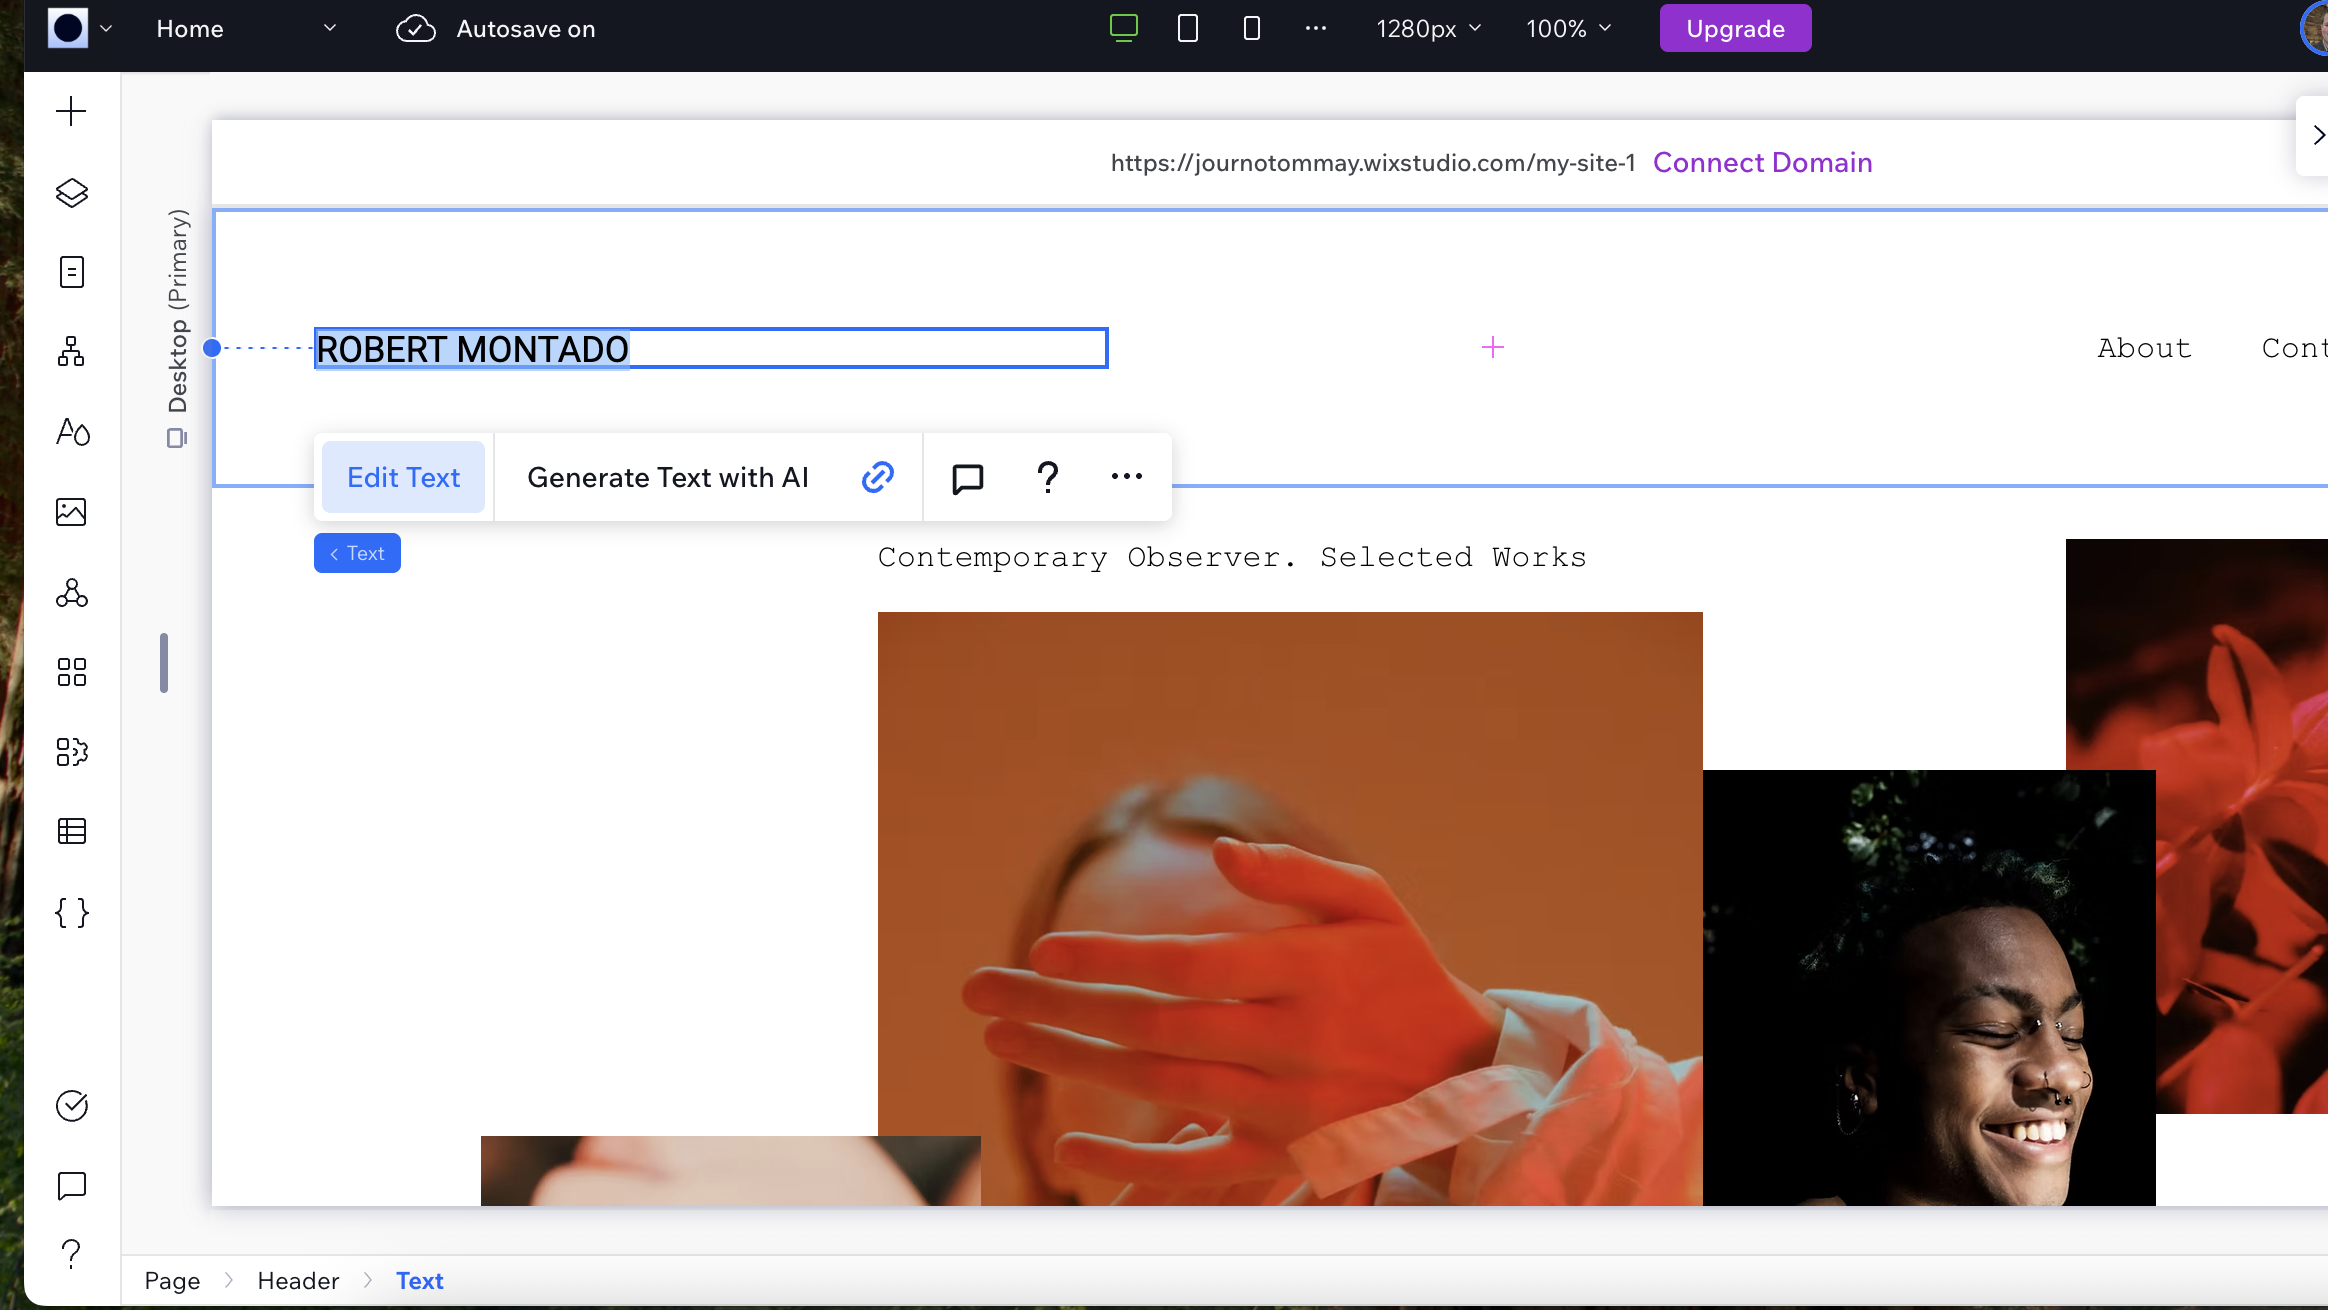This screenshot has width=2328, height=1310.
Task: Click the site URL text
Action: [x=1372, y=163]
